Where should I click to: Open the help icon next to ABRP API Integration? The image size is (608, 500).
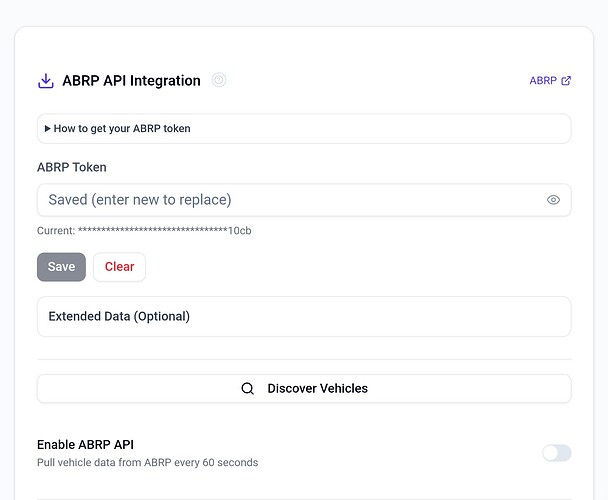point(219,80)
